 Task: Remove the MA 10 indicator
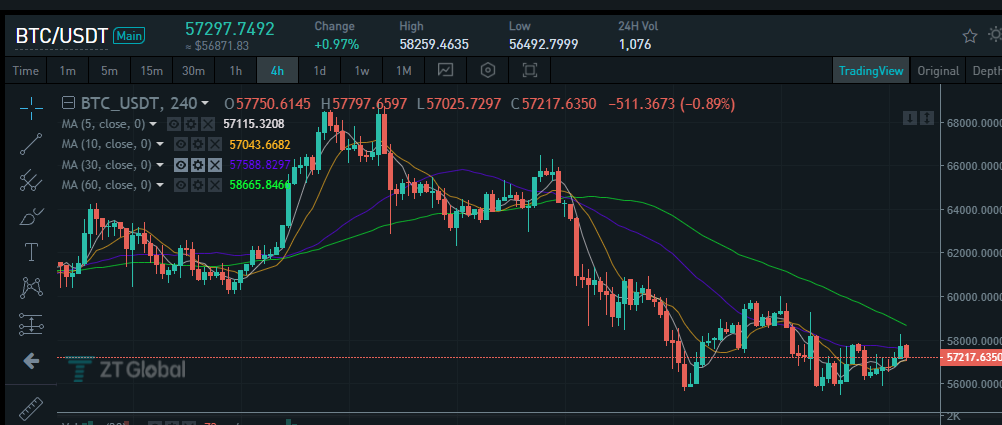[215, 144]
